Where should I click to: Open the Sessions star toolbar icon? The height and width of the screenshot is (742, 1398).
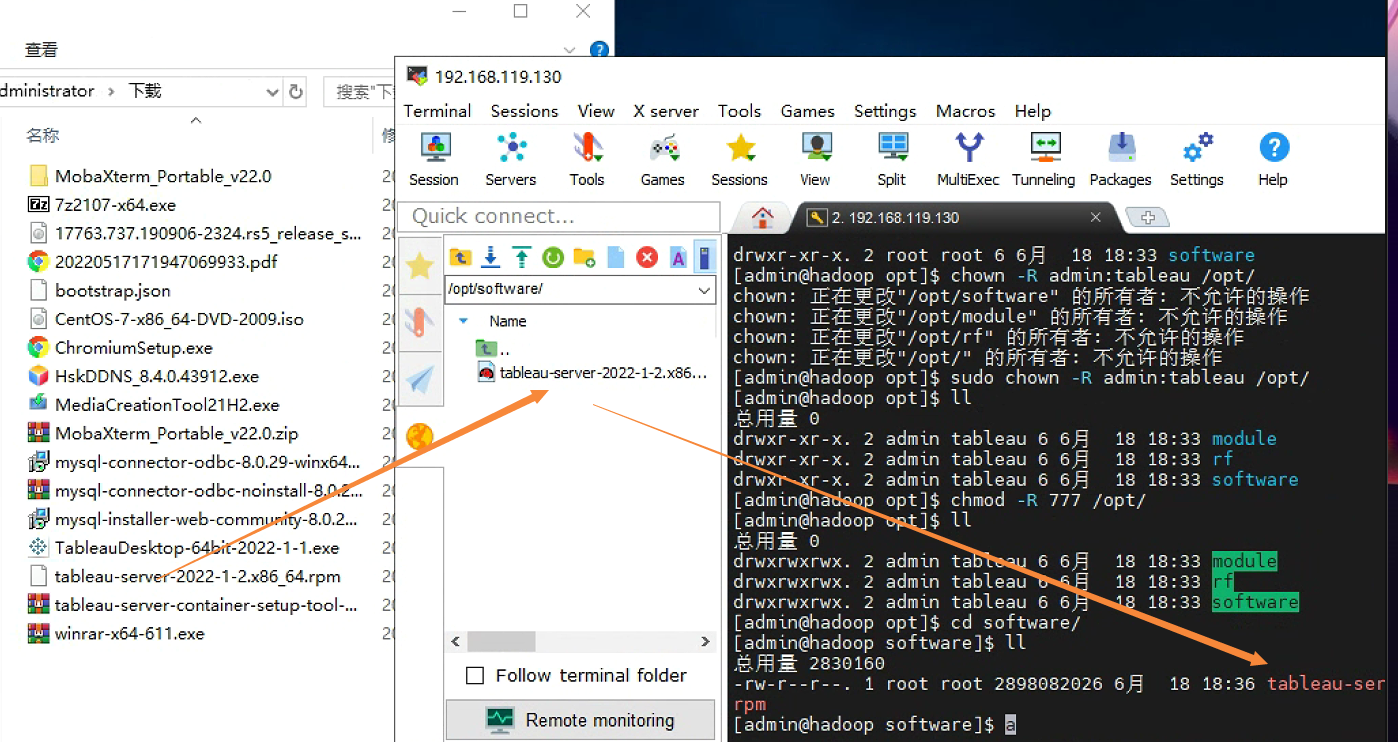tap(740, 159)
